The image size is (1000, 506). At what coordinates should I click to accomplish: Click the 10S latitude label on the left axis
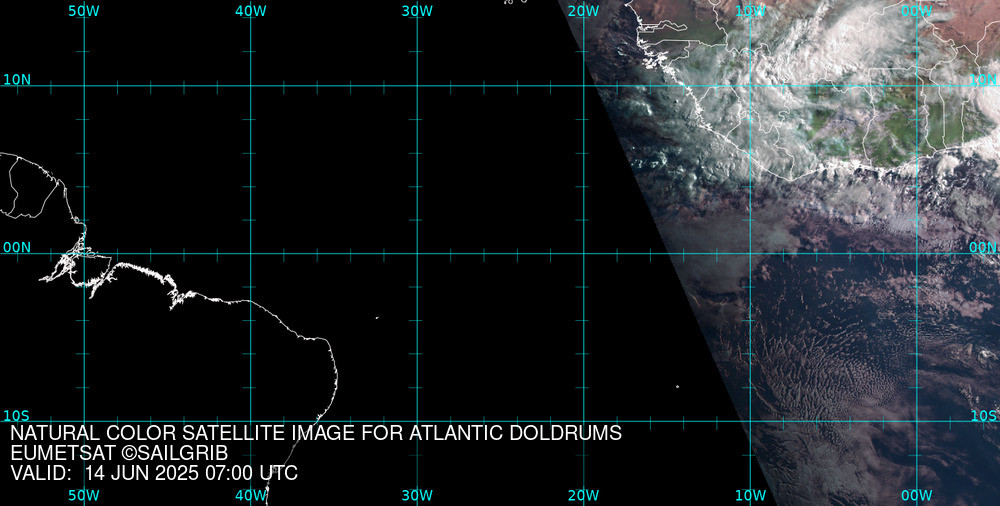[x=17, y=415]
